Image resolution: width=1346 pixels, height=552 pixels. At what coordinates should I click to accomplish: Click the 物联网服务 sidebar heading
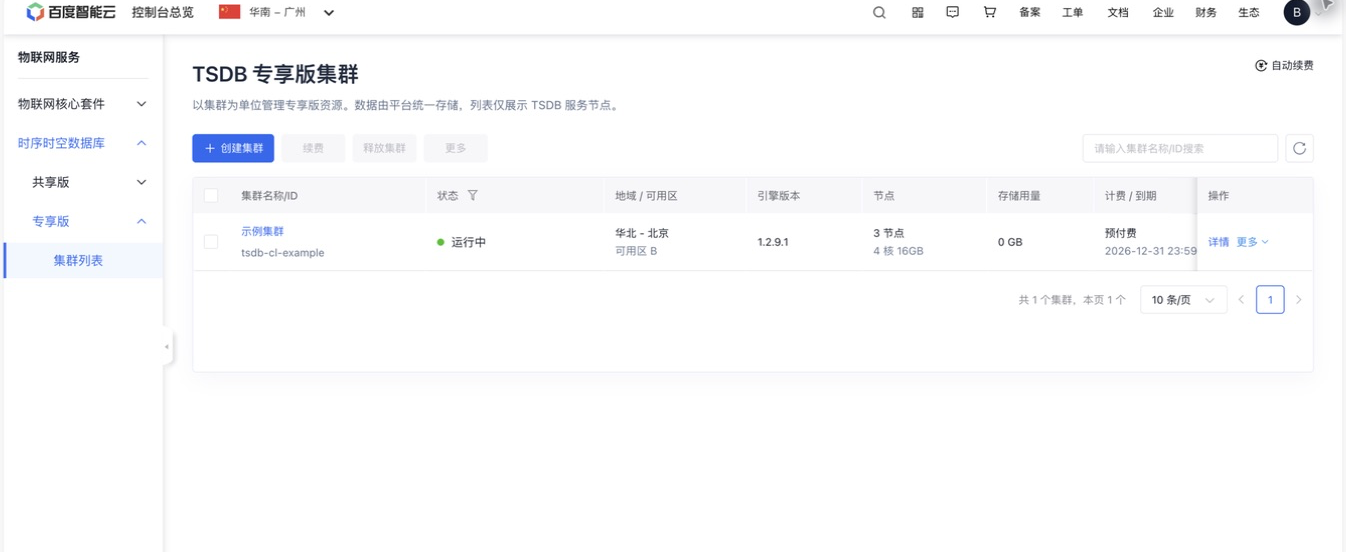coord(49,57)
